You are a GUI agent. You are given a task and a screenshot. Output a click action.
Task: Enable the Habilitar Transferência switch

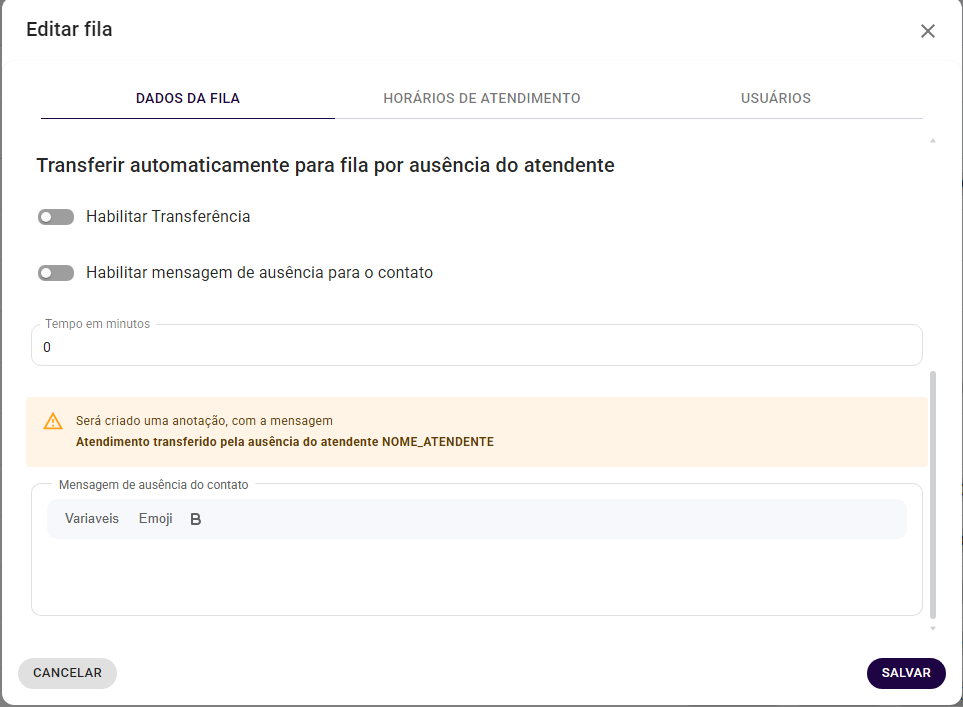point(56,217)
